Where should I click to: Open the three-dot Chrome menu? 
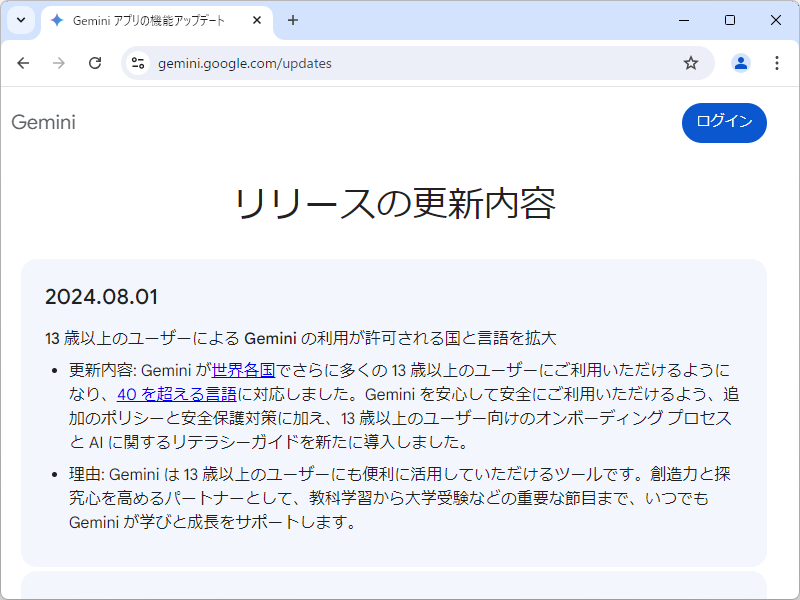click(777, 62)
